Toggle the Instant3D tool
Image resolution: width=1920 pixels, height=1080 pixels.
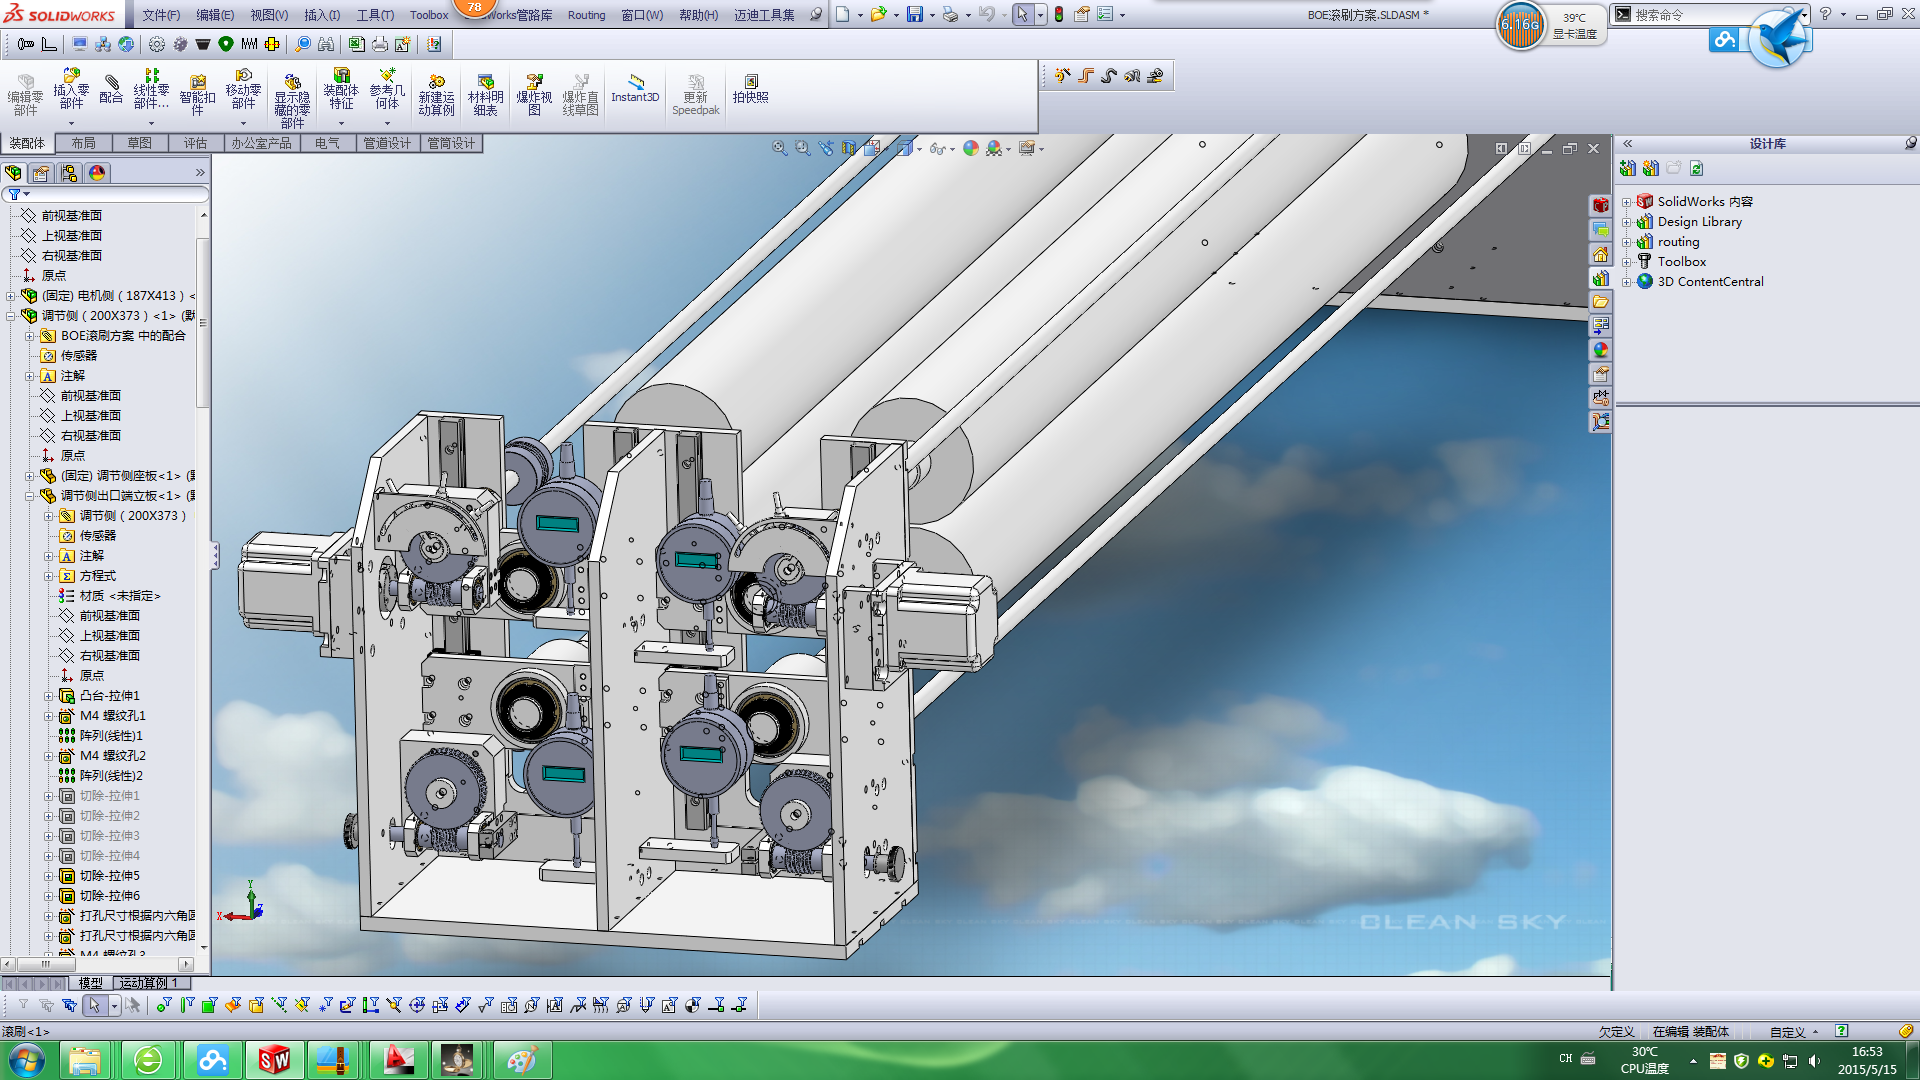635,89
